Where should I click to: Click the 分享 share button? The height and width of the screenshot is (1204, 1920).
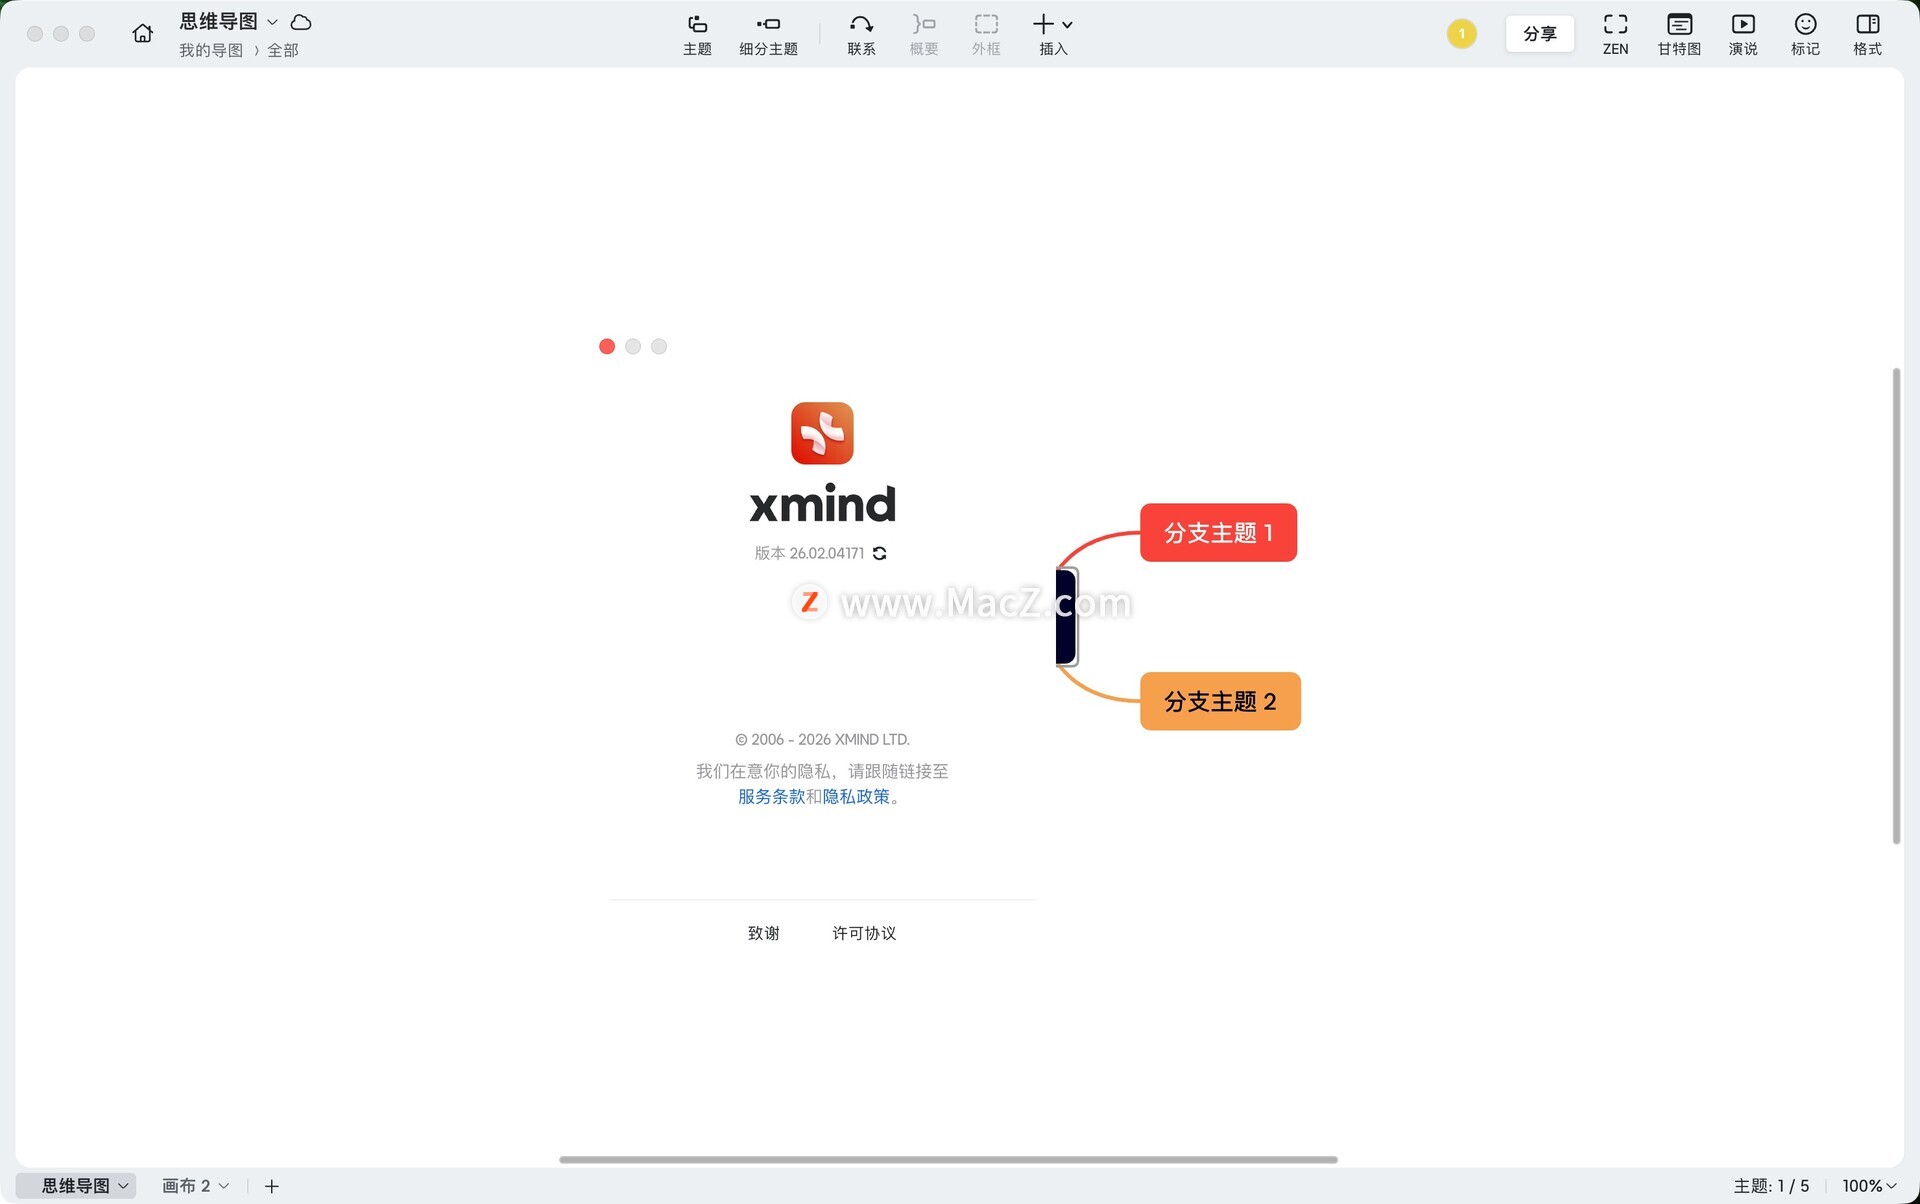(1539, 34)
